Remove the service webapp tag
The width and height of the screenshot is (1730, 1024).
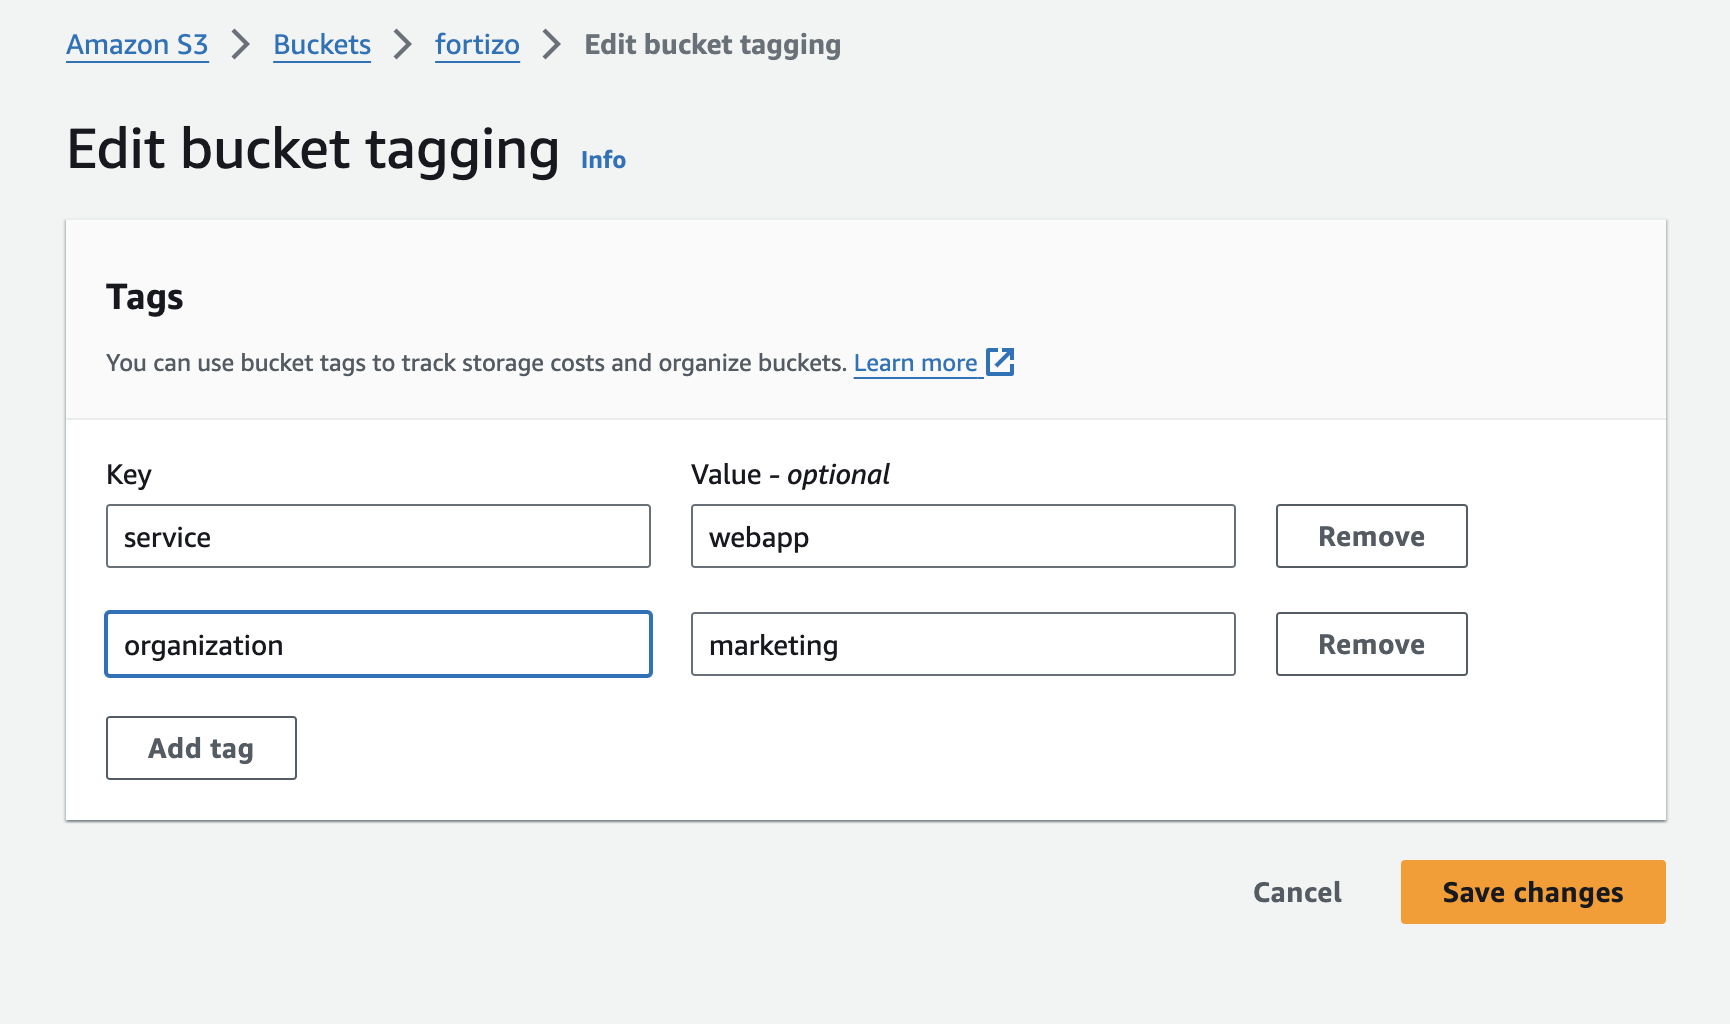click(1371, 537)
